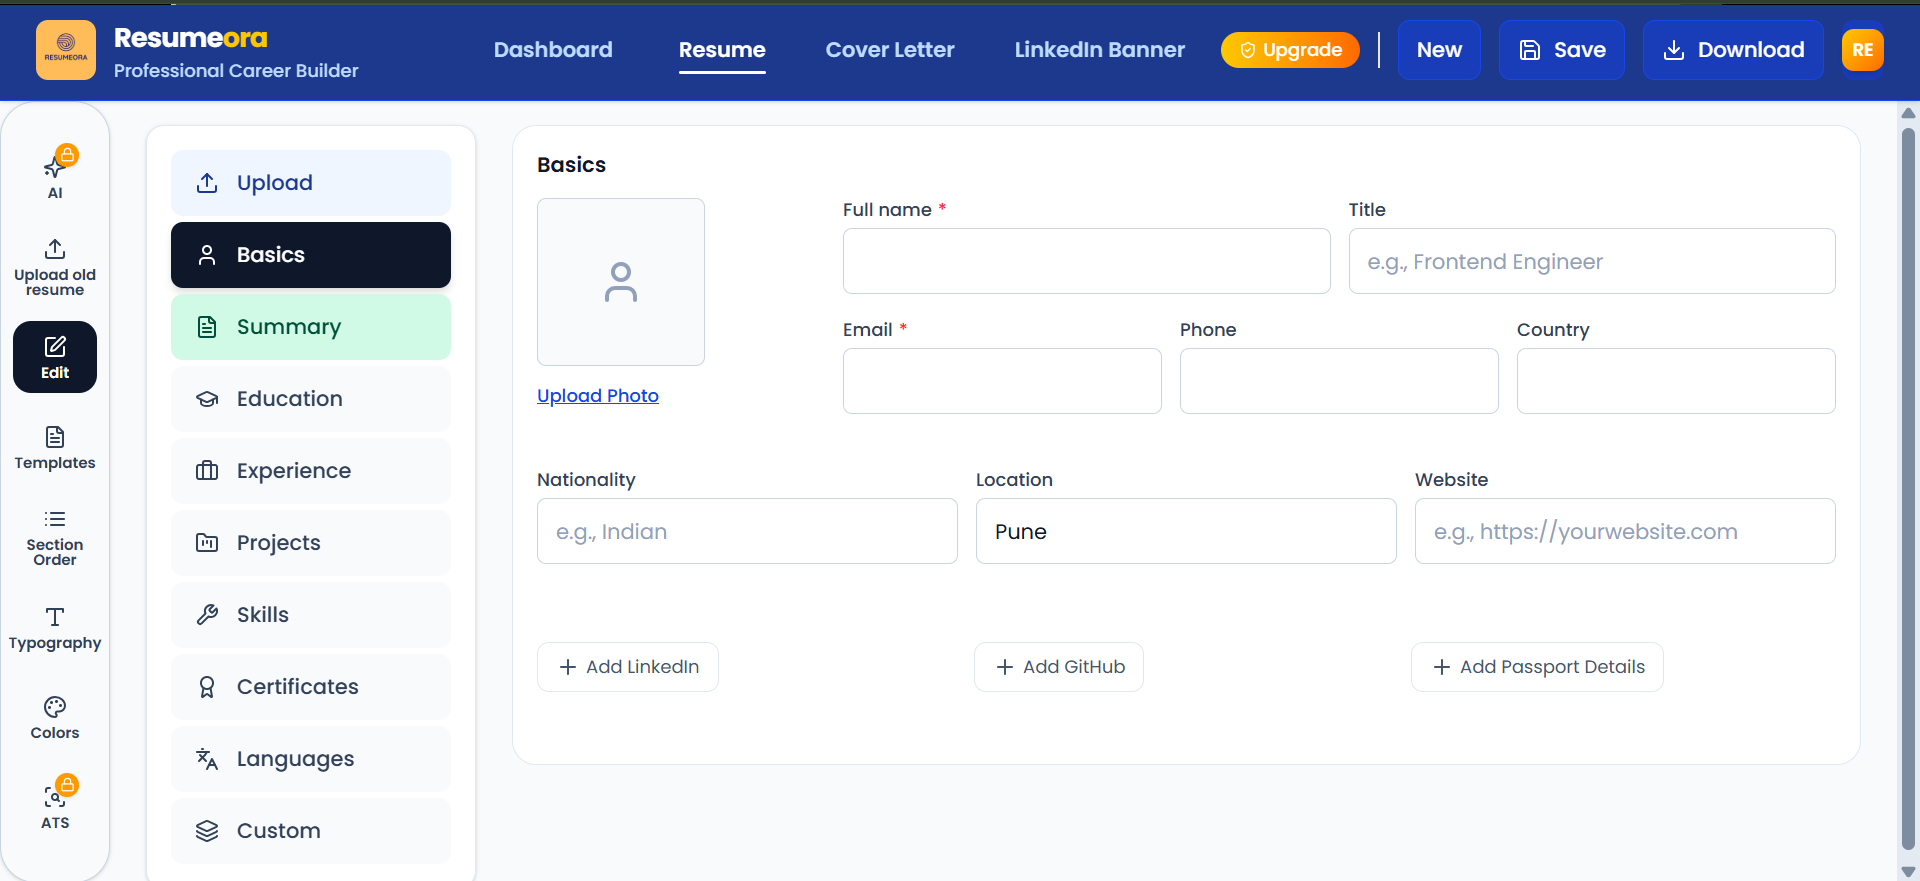Click Upload old resume sidebar icon
1920x881 pixels.
pos(55,267)
